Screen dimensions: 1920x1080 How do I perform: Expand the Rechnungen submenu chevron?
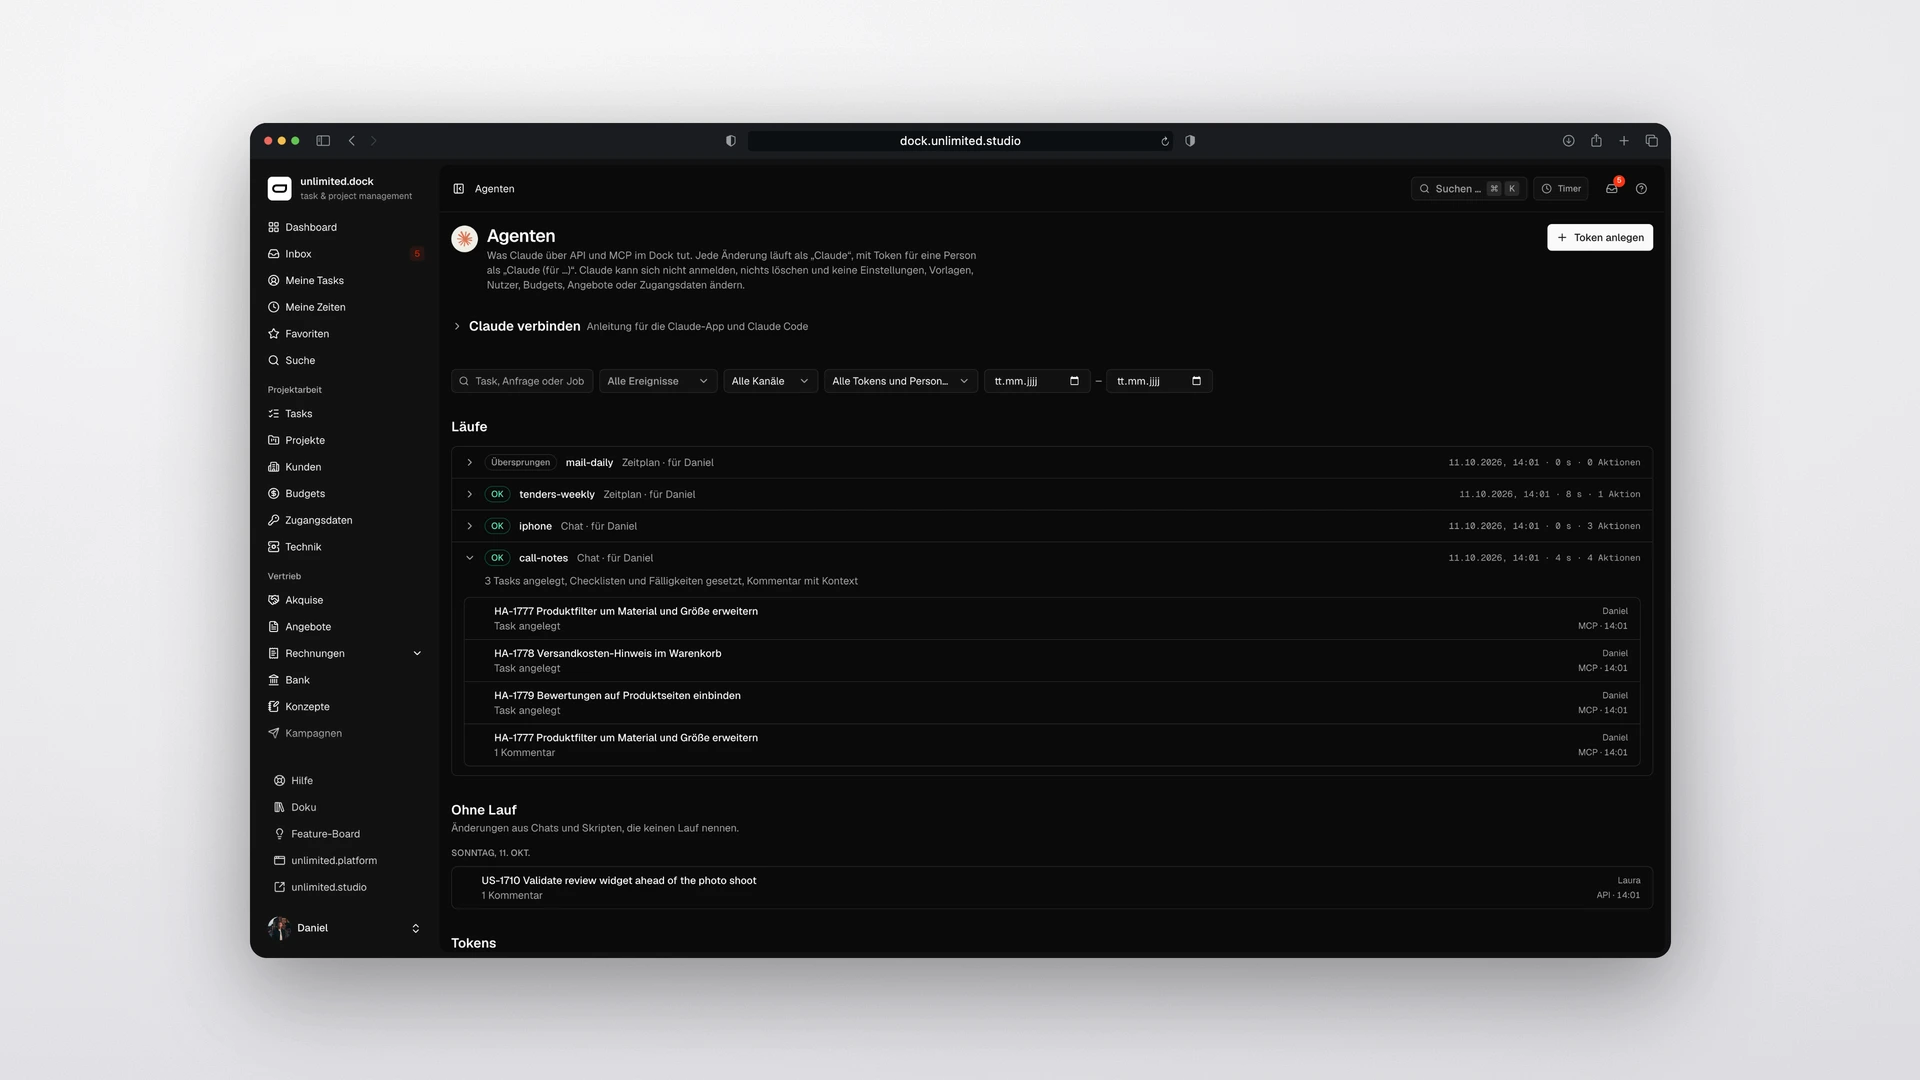pos(417,653)
